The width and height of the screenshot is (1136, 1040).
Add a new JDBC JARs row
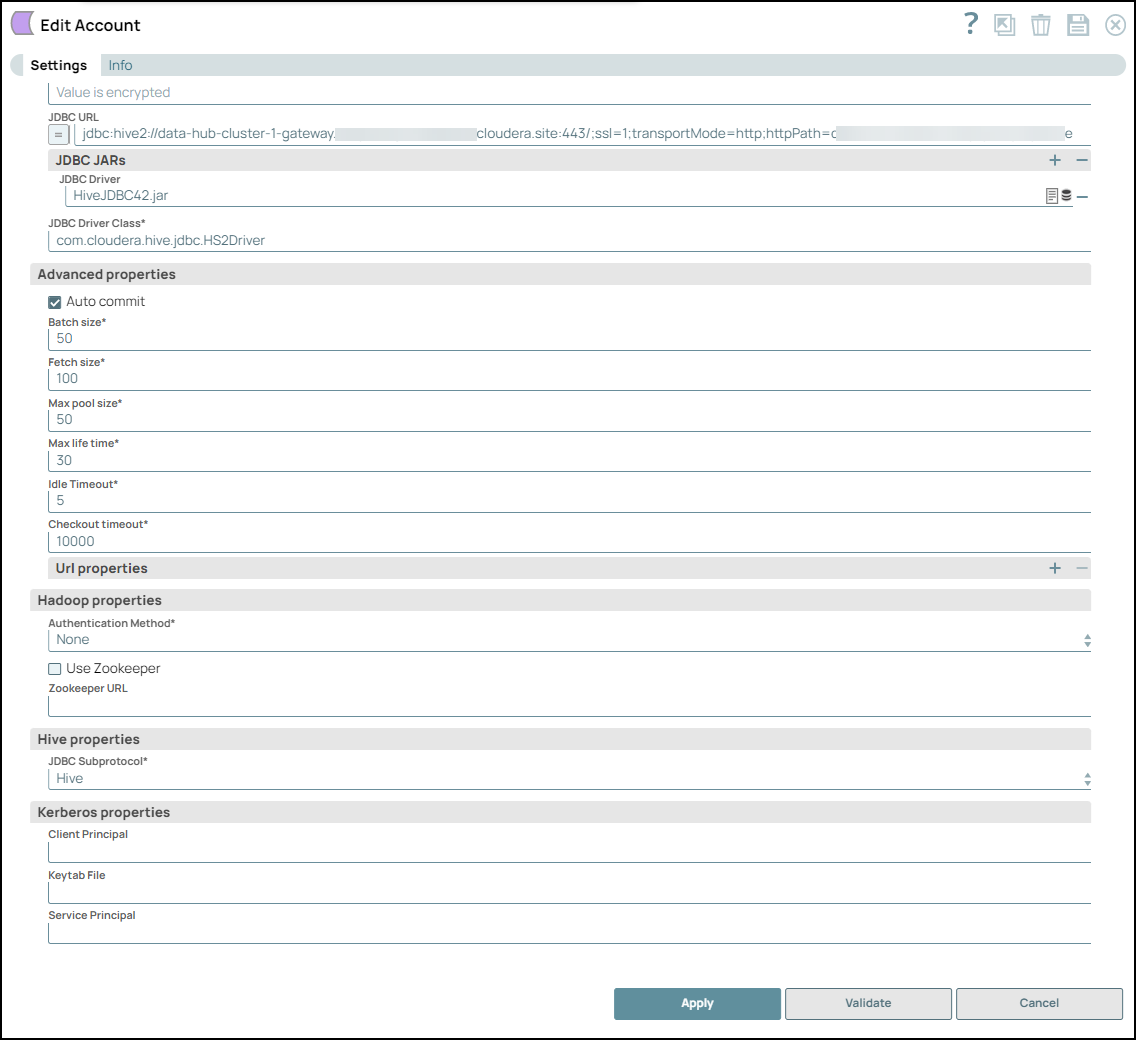(x=1055, y=160)
